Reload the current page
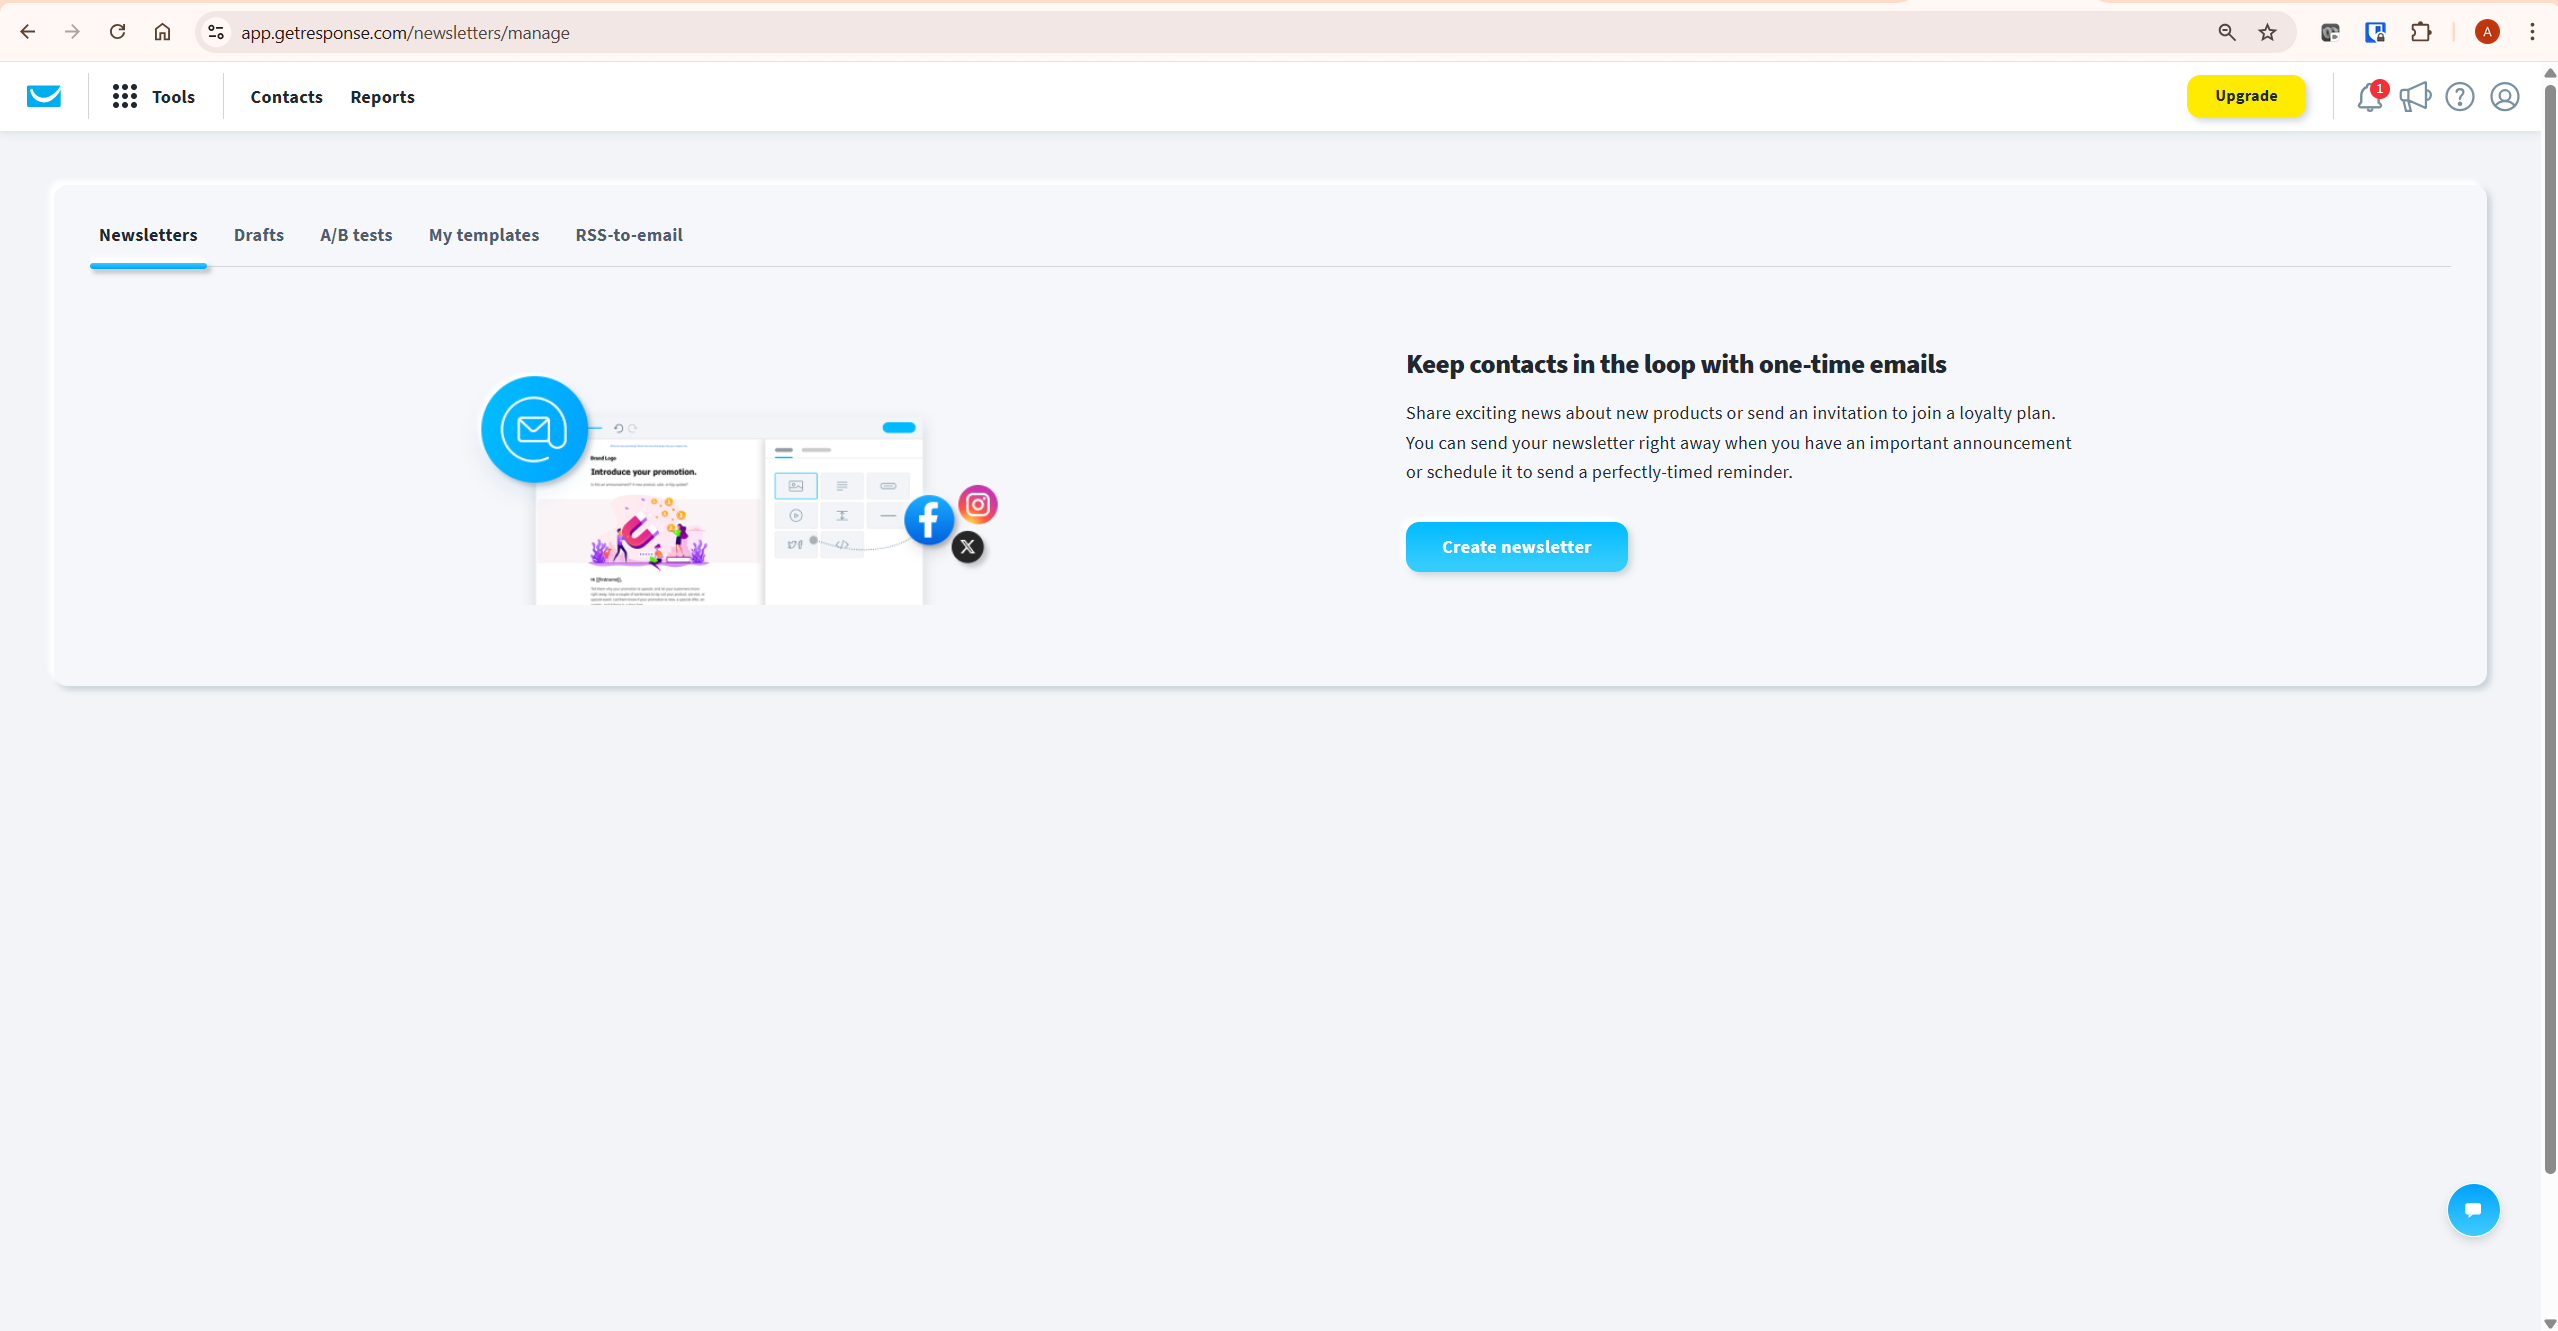 (x=117, y=31)
